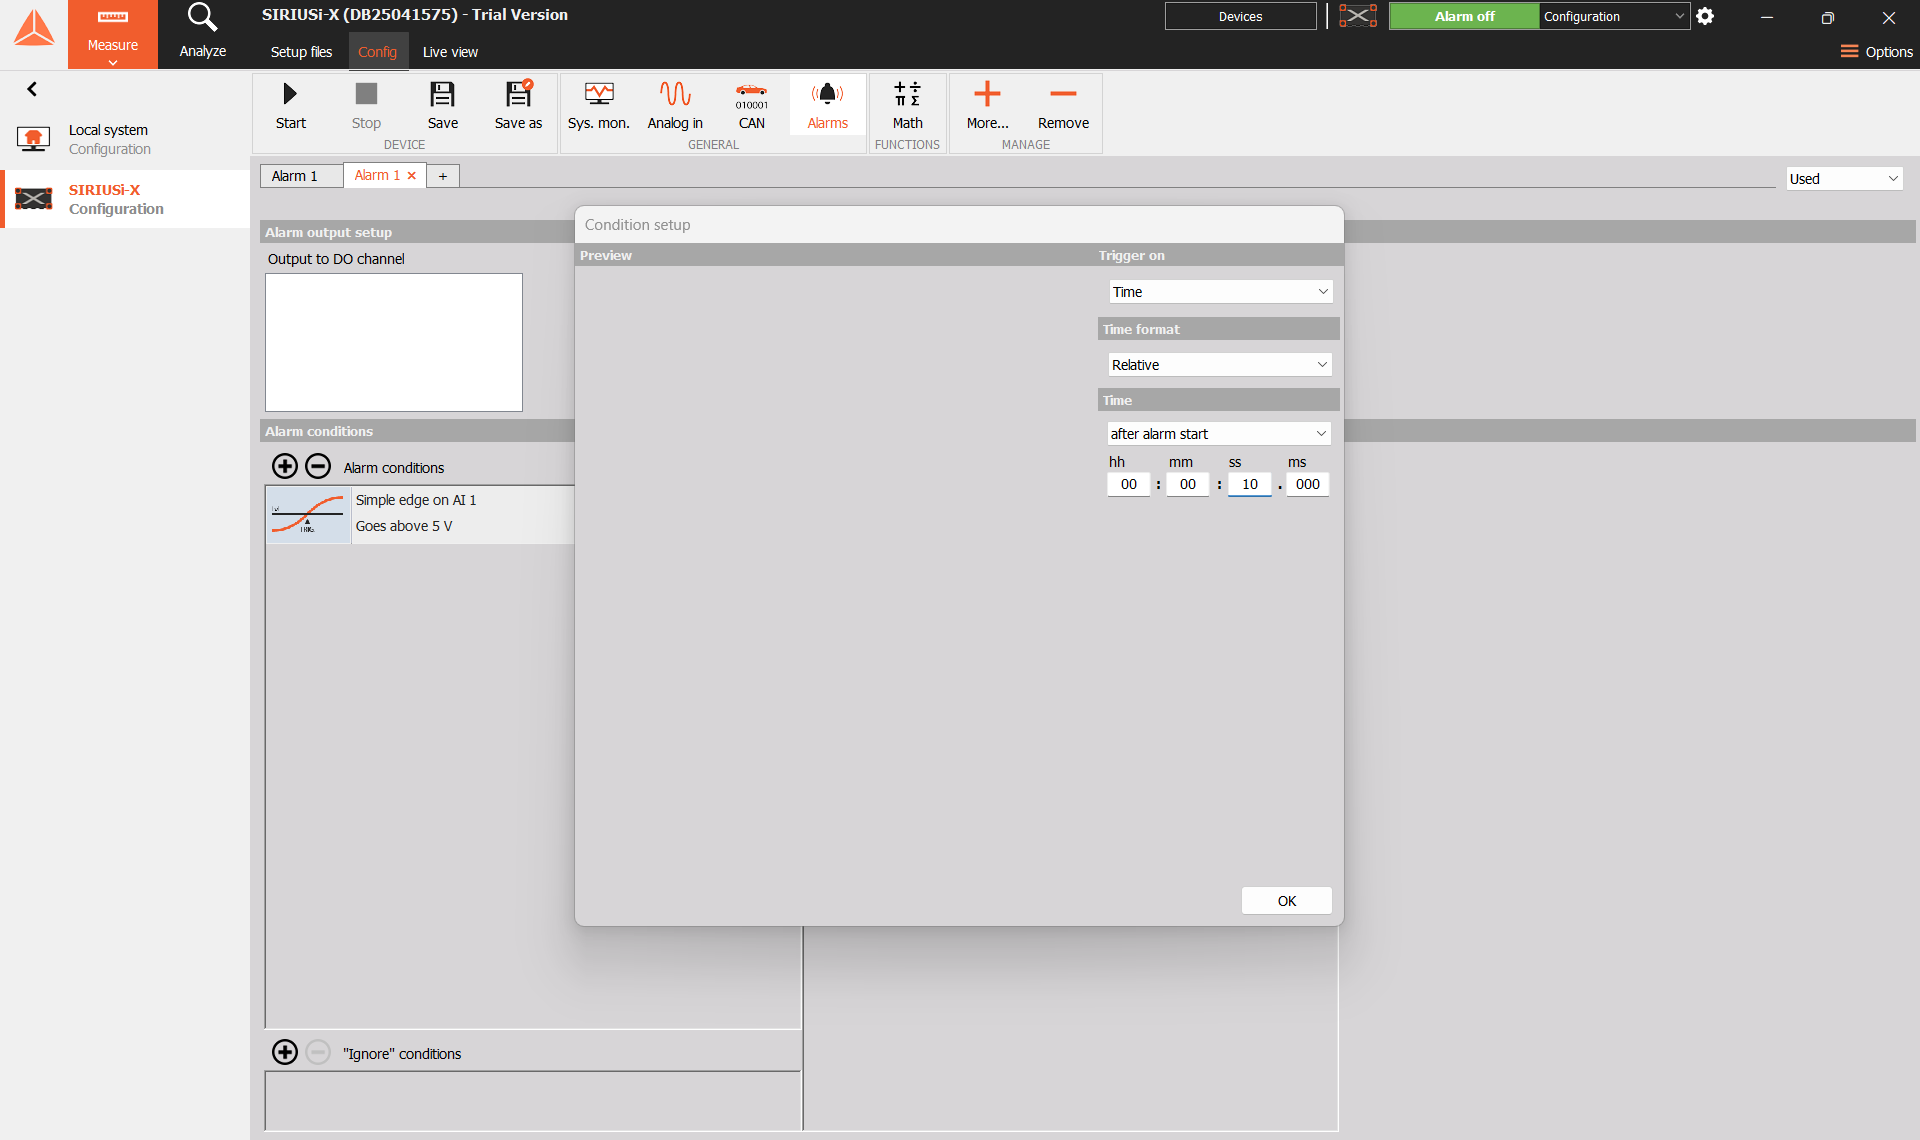The width and height of the screenshot is (1920, 1140).
Task: Click the Start playback icon
Action: point(290,94)
